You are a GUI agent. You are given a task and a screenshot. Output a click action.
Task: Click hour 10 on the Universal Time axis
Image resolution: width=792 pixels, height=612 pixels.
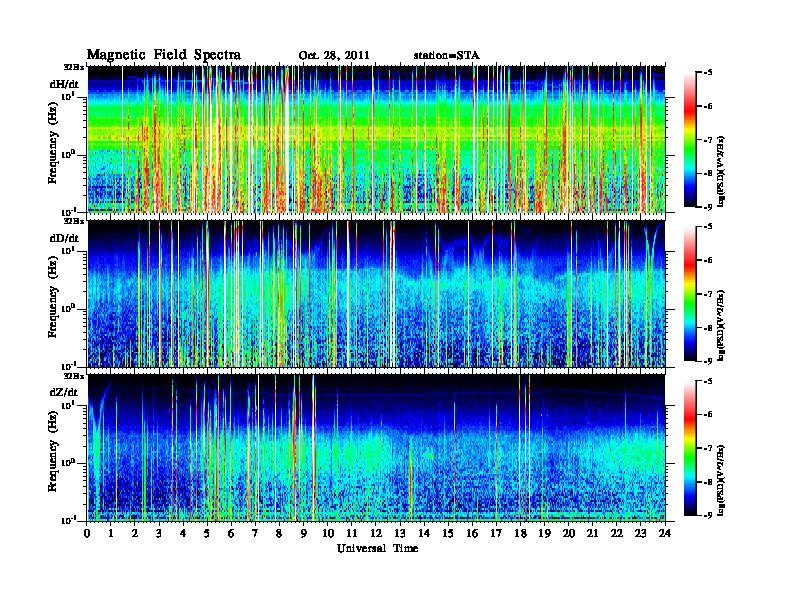click(328, 533)
